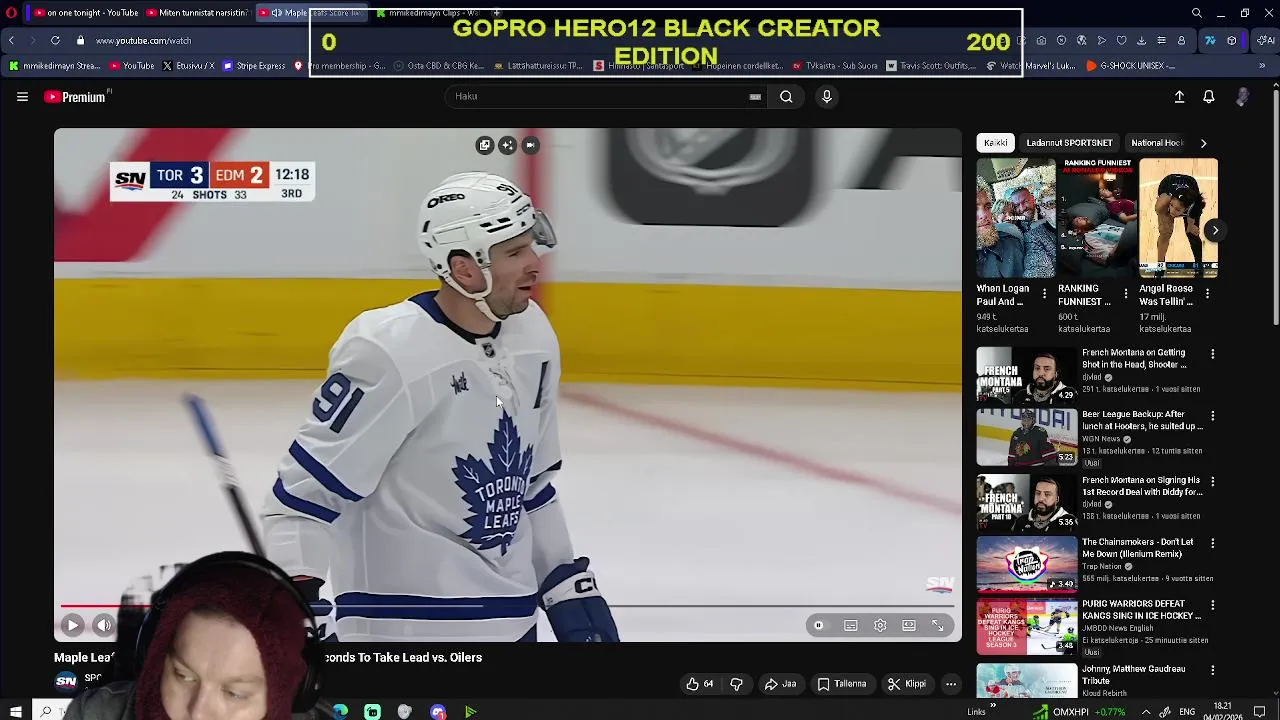Screen dimensions: 1280x720
Task: Open Windows Start button
Action: 15,712
